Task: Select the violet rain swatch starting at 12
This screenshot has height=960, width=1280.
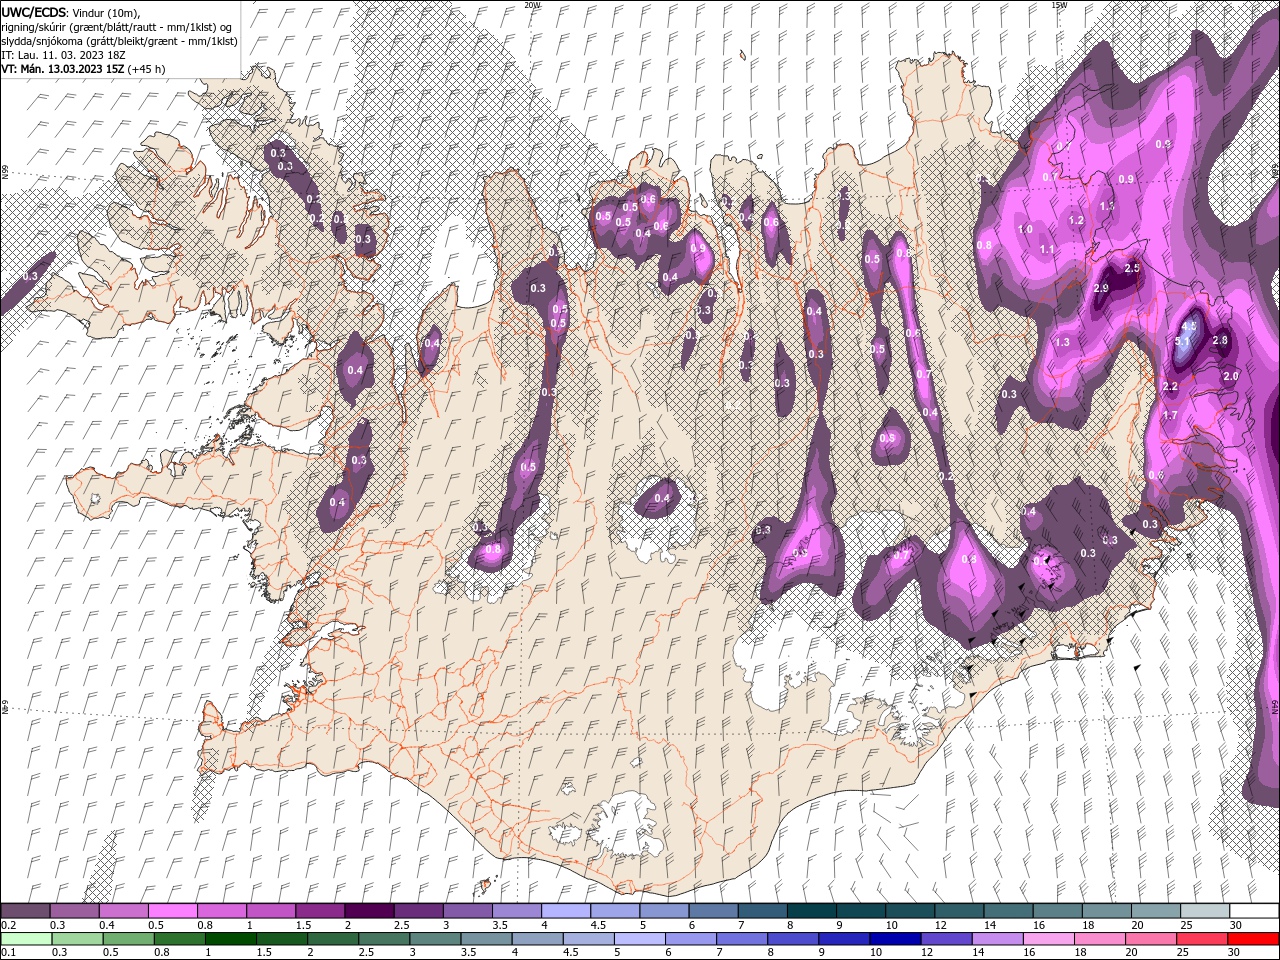Action: click(945, 939)
